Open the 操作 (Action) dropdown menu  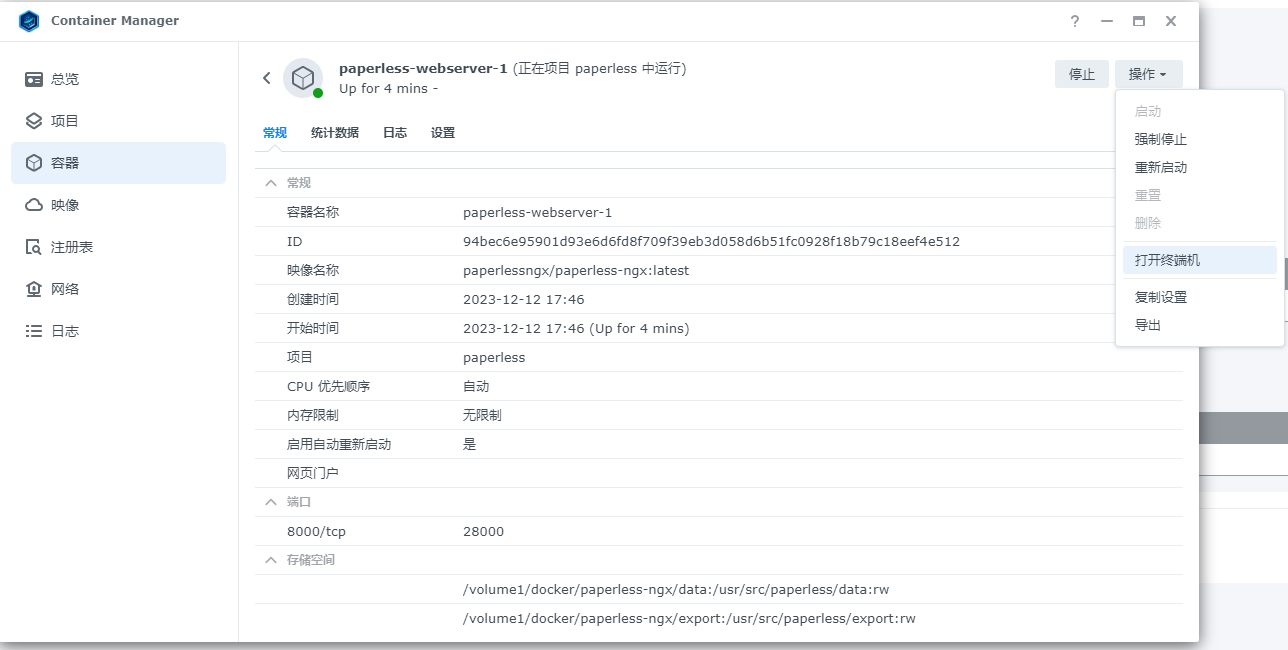pyautogui.click(x=1148, y=74)
